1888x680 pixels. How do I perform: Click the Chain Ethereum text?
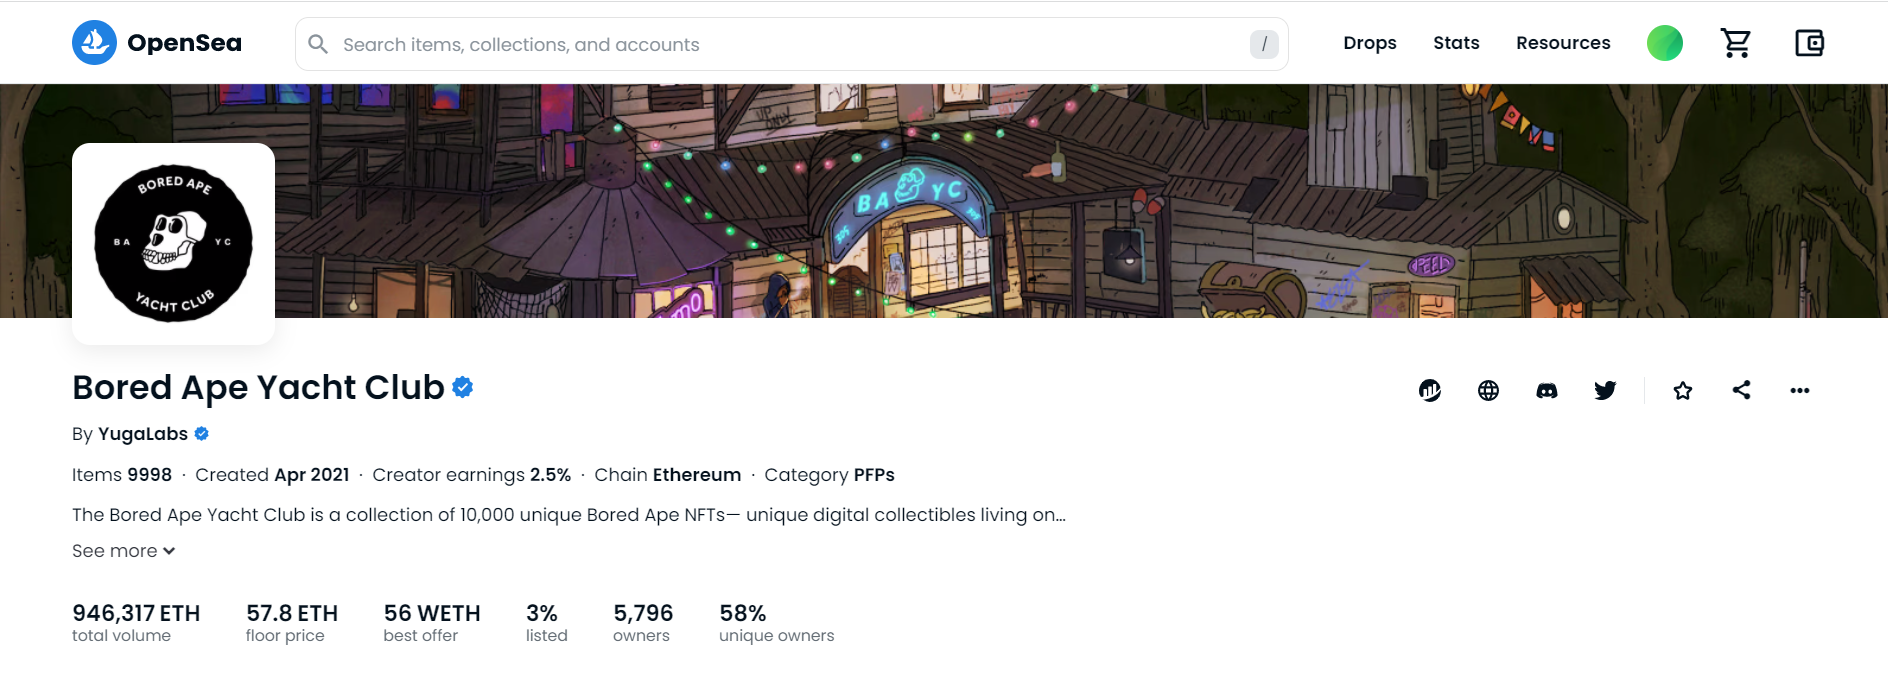668,475
